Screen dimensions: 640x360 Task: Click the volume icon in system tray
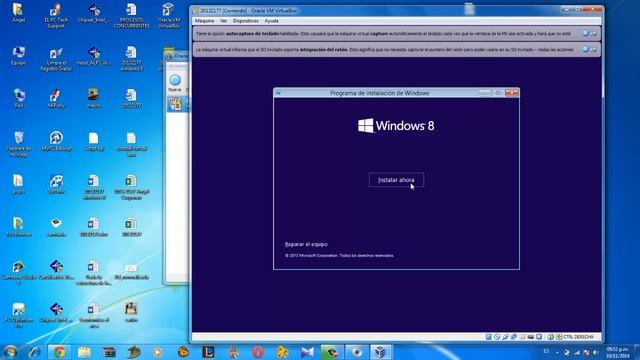point(596,352)
